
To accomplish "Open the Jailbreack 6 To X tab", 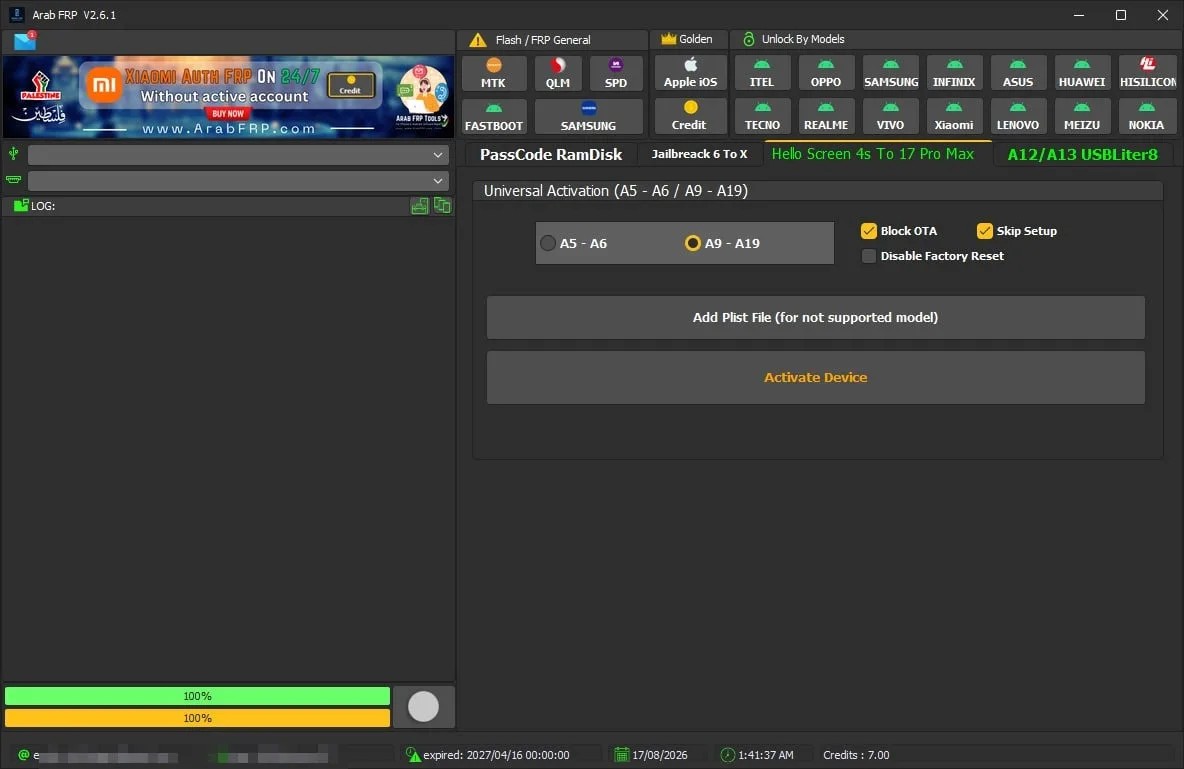I will [x=699, y=154].
